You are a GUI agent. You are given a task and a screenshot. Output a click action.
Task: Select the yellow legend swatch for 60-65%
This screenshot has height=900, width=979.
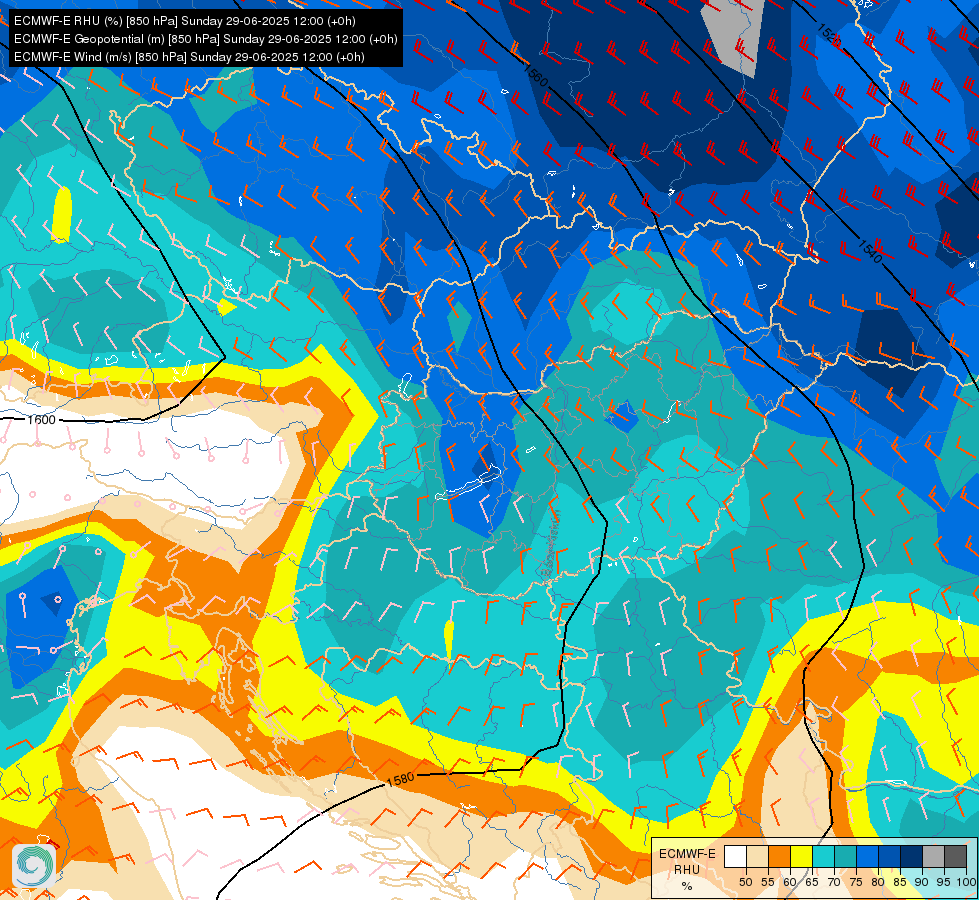point(802,856)
